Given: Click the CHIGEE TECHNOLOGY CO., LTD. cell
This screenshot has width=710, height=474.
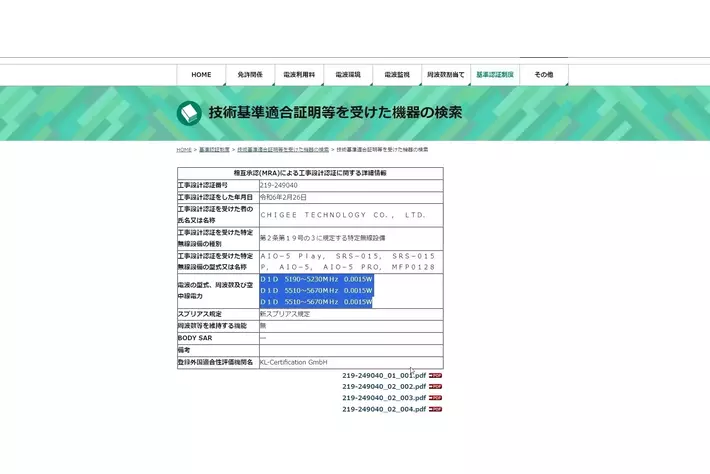Looking at the screenshot, I should click(343, 215).
